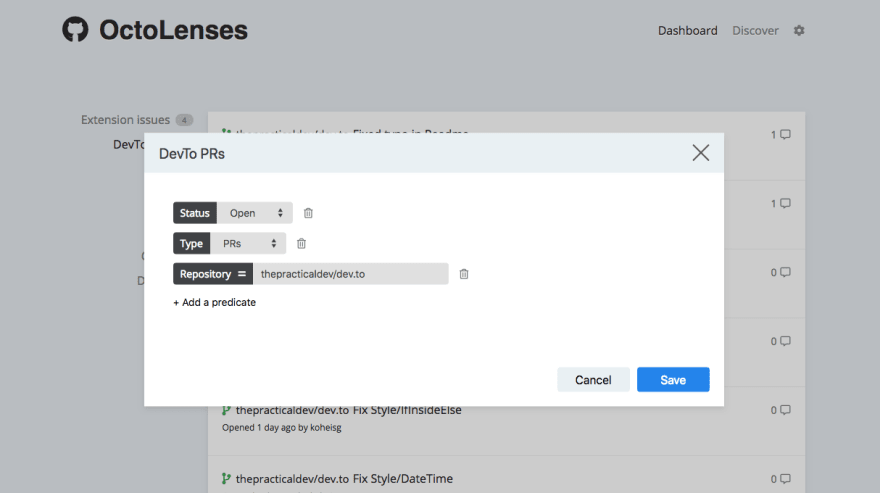The width and height of the screenshot is (880, 493).
Task: Click 'Opened 1 day ago by koheisg' text
Action: [x=282, y=428]
